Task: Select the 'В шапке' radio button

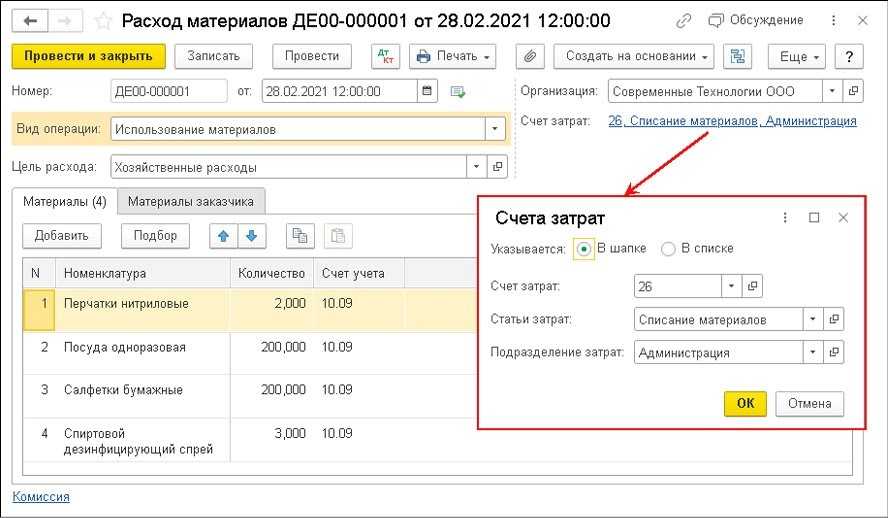Action: click(584, 248)
